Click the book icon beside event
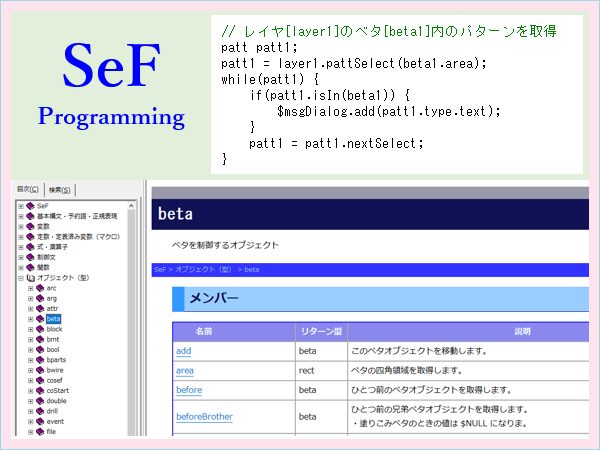The width and height of the screenshot is (600, 450). pos(41,421)
